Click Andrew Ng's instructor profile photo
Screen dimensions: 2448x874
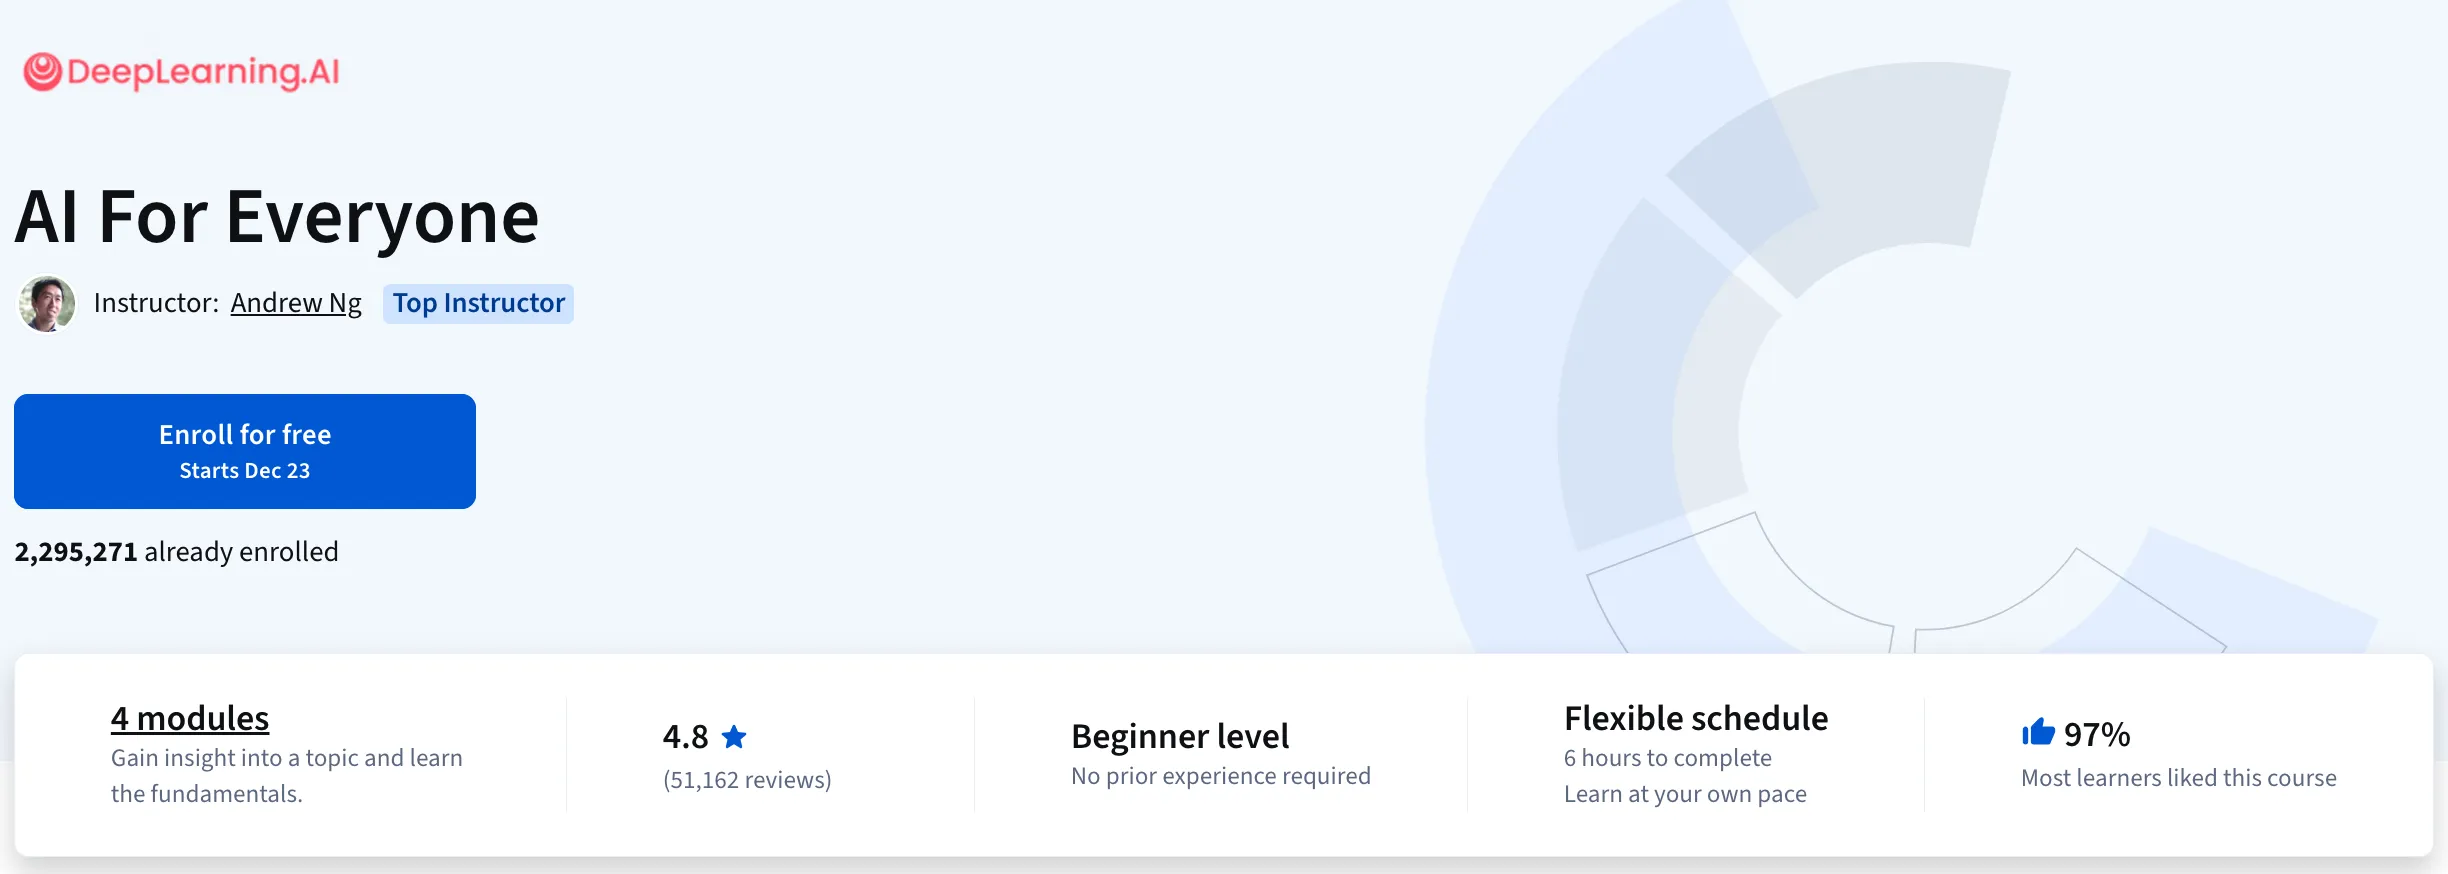click(x=47, y=304)
